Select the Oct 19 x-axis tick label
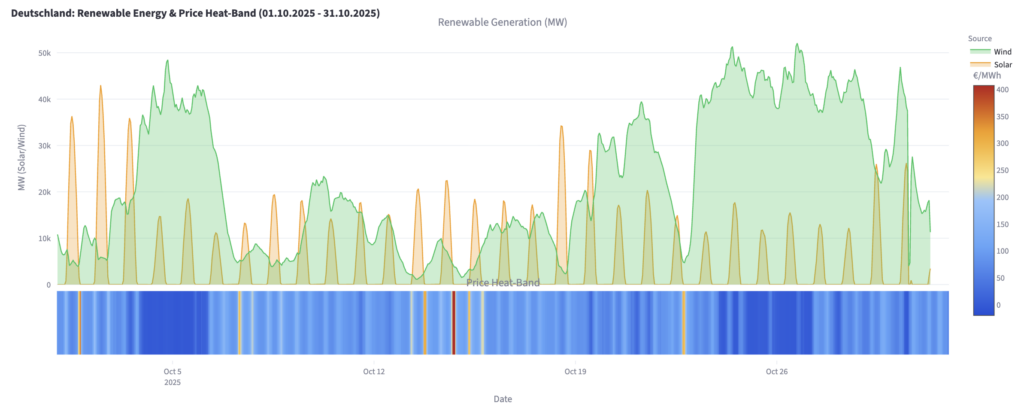 575,372
